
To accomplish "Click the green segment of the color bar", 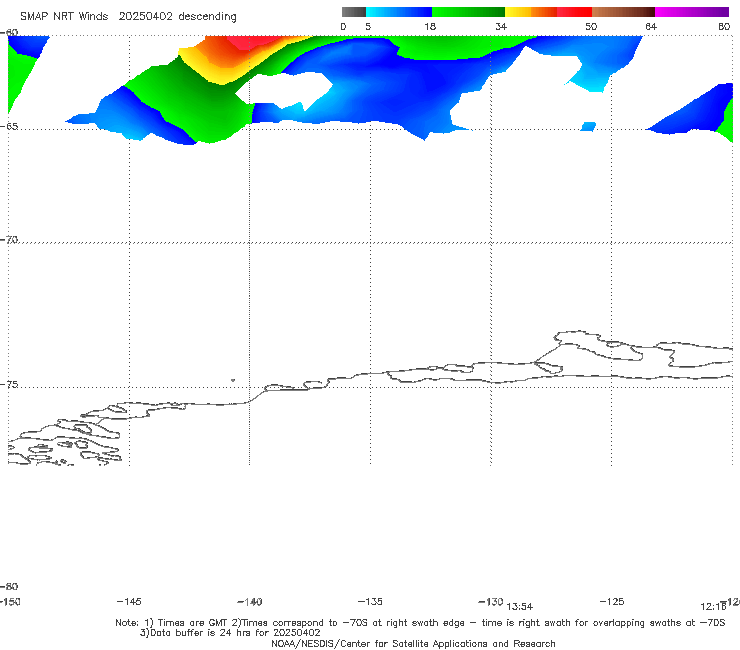I will [x=468, y=12].
